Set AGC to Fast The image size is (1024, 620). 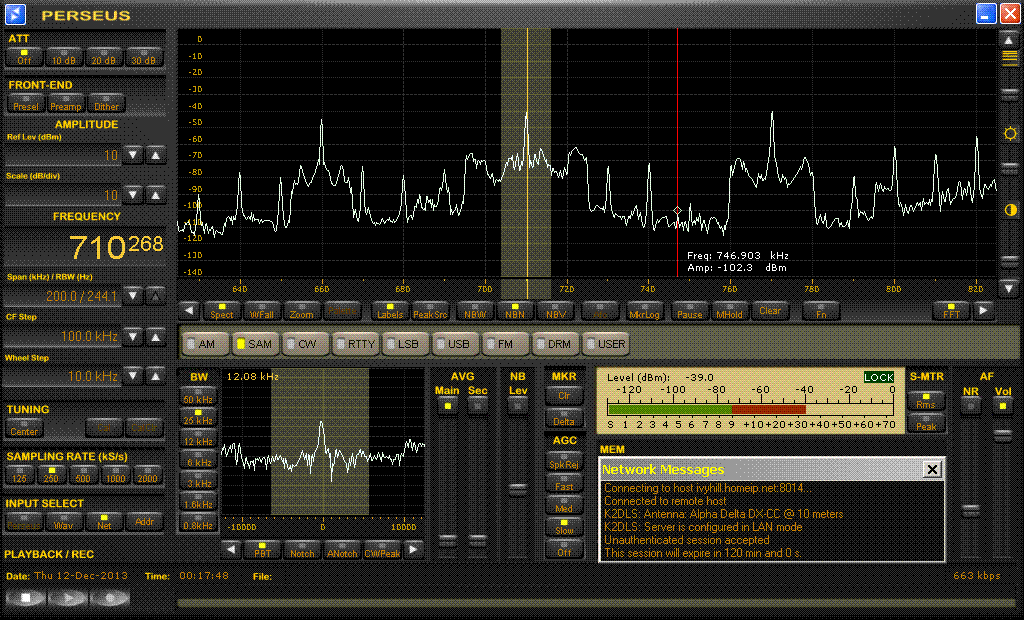click(564, 483)
